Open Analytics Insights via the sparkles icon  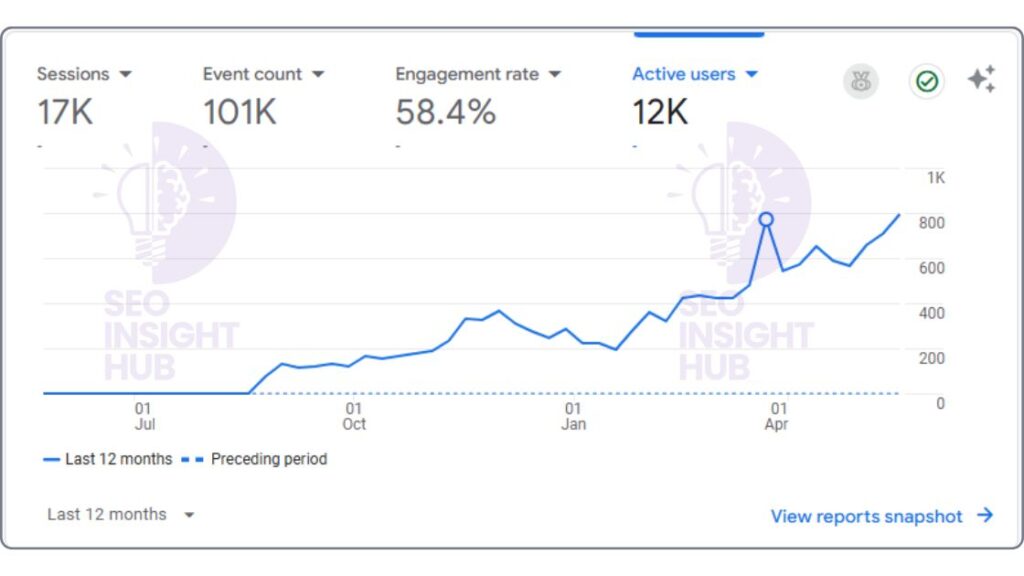[981, 78]
